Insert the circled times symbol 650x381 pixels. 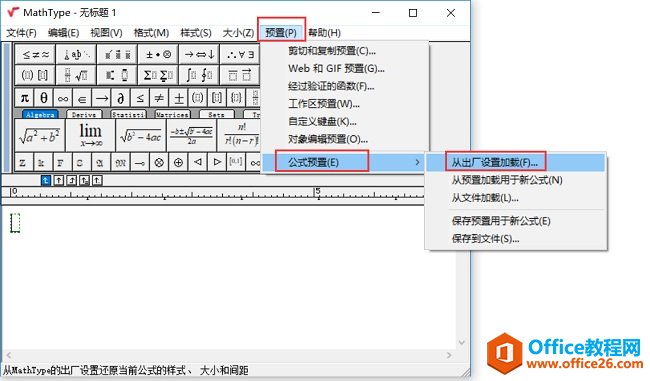click(x=159, y=163)
